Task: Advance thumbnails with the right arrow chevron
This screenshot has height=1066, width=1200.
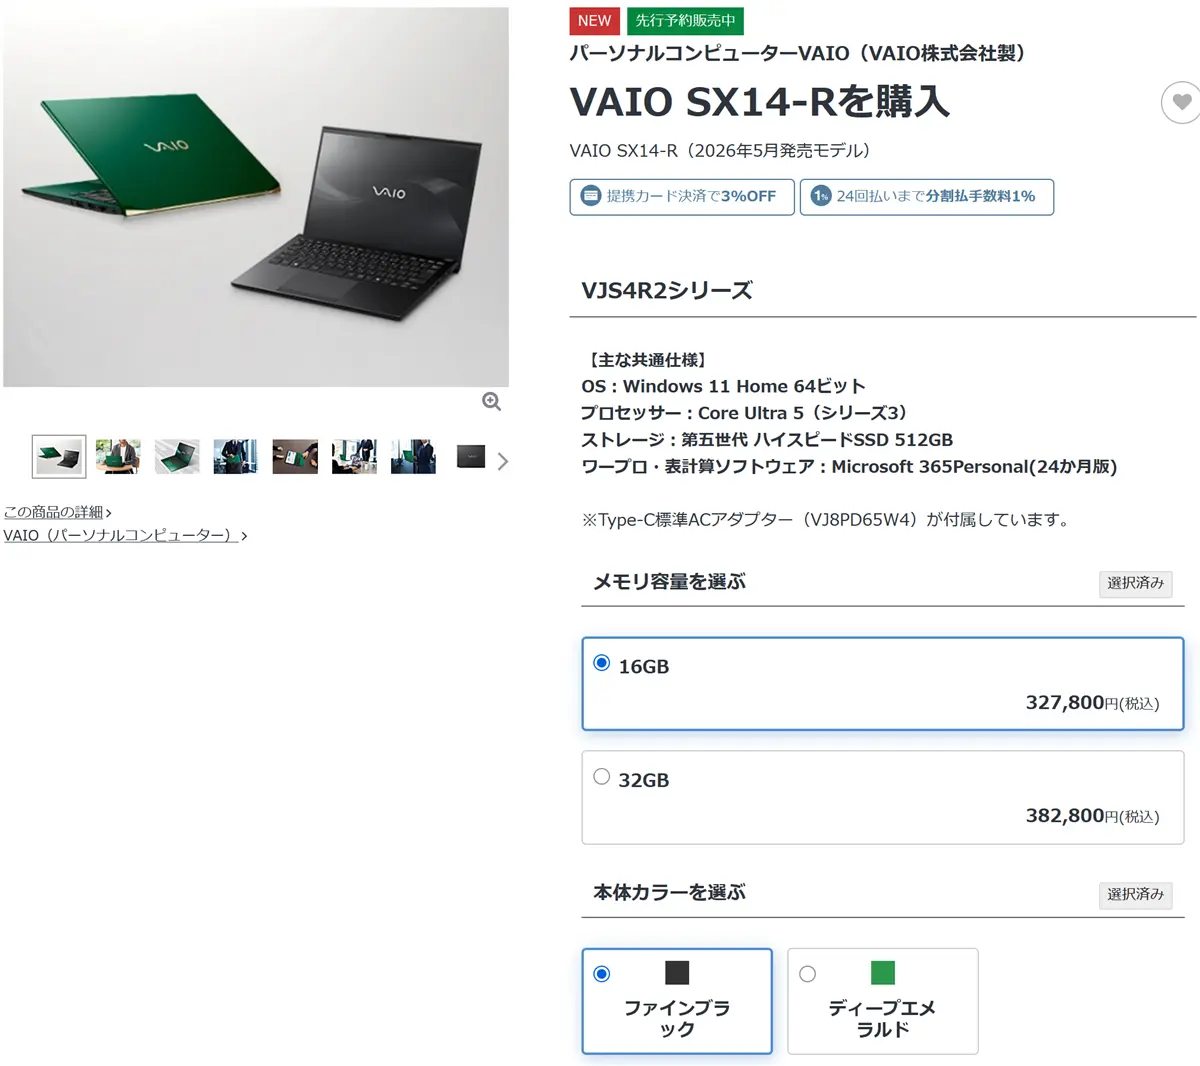Action: (x=503, y=461)
